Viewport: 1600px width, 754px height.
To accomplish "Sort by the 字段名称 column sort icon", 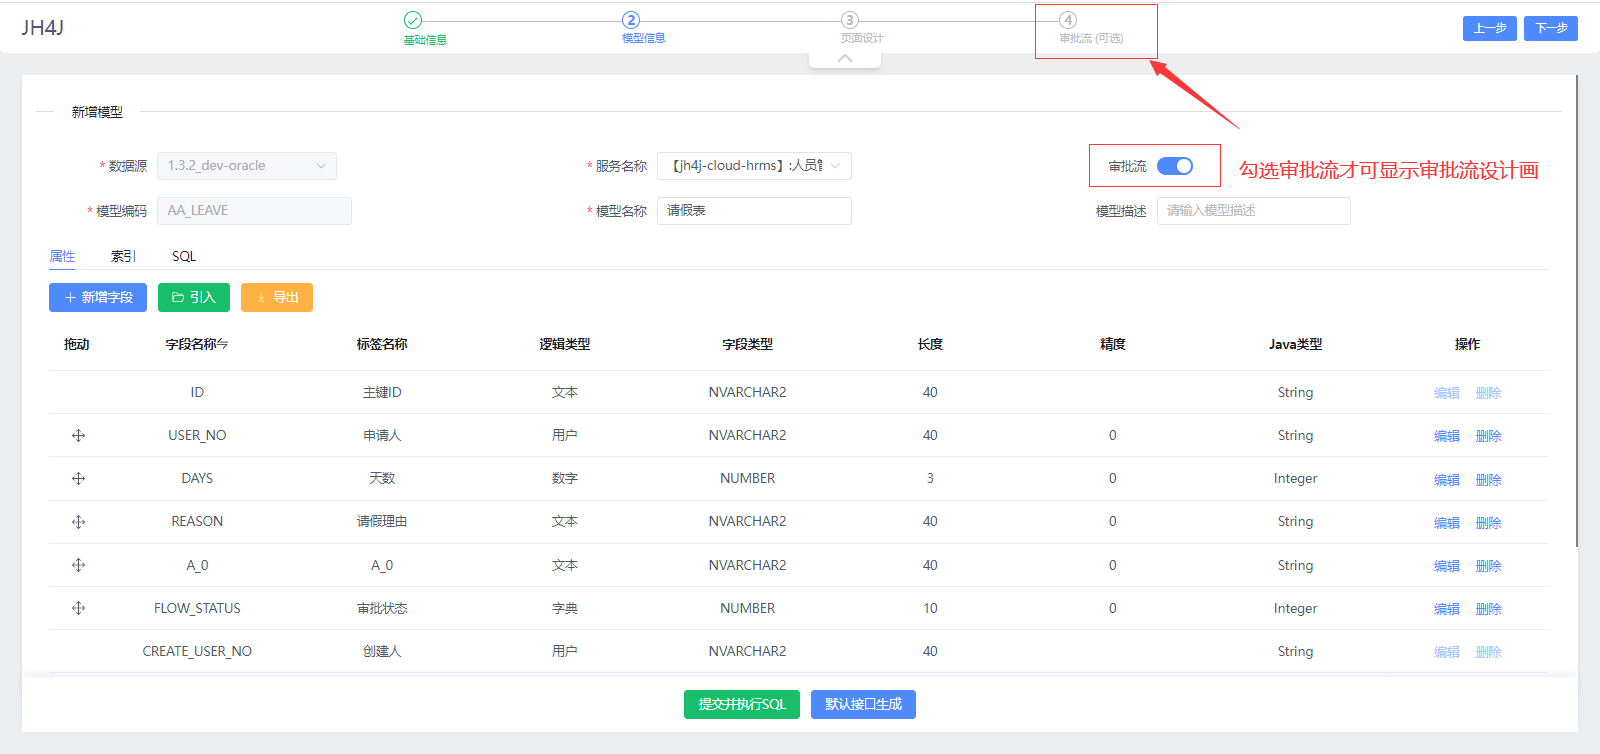I will pyautogui.click(x=223, y=344).
